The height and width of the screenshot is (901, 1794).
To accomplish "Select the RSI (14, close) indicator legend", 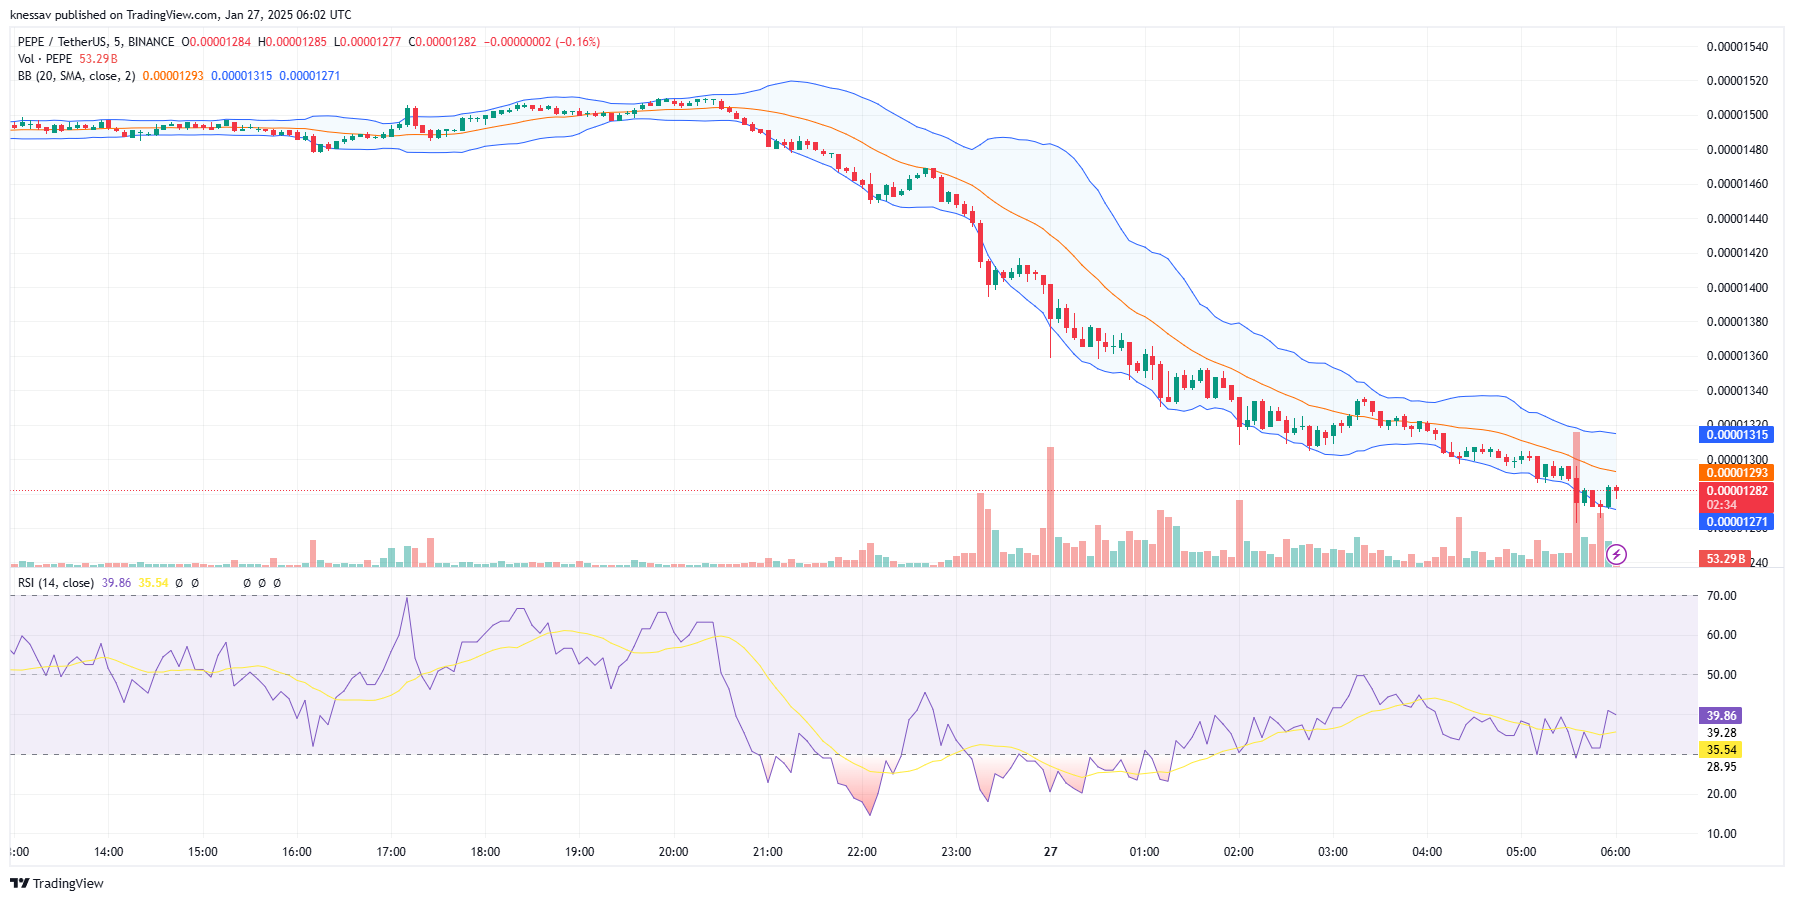I will pyautogui.click(x=56, y=583).
